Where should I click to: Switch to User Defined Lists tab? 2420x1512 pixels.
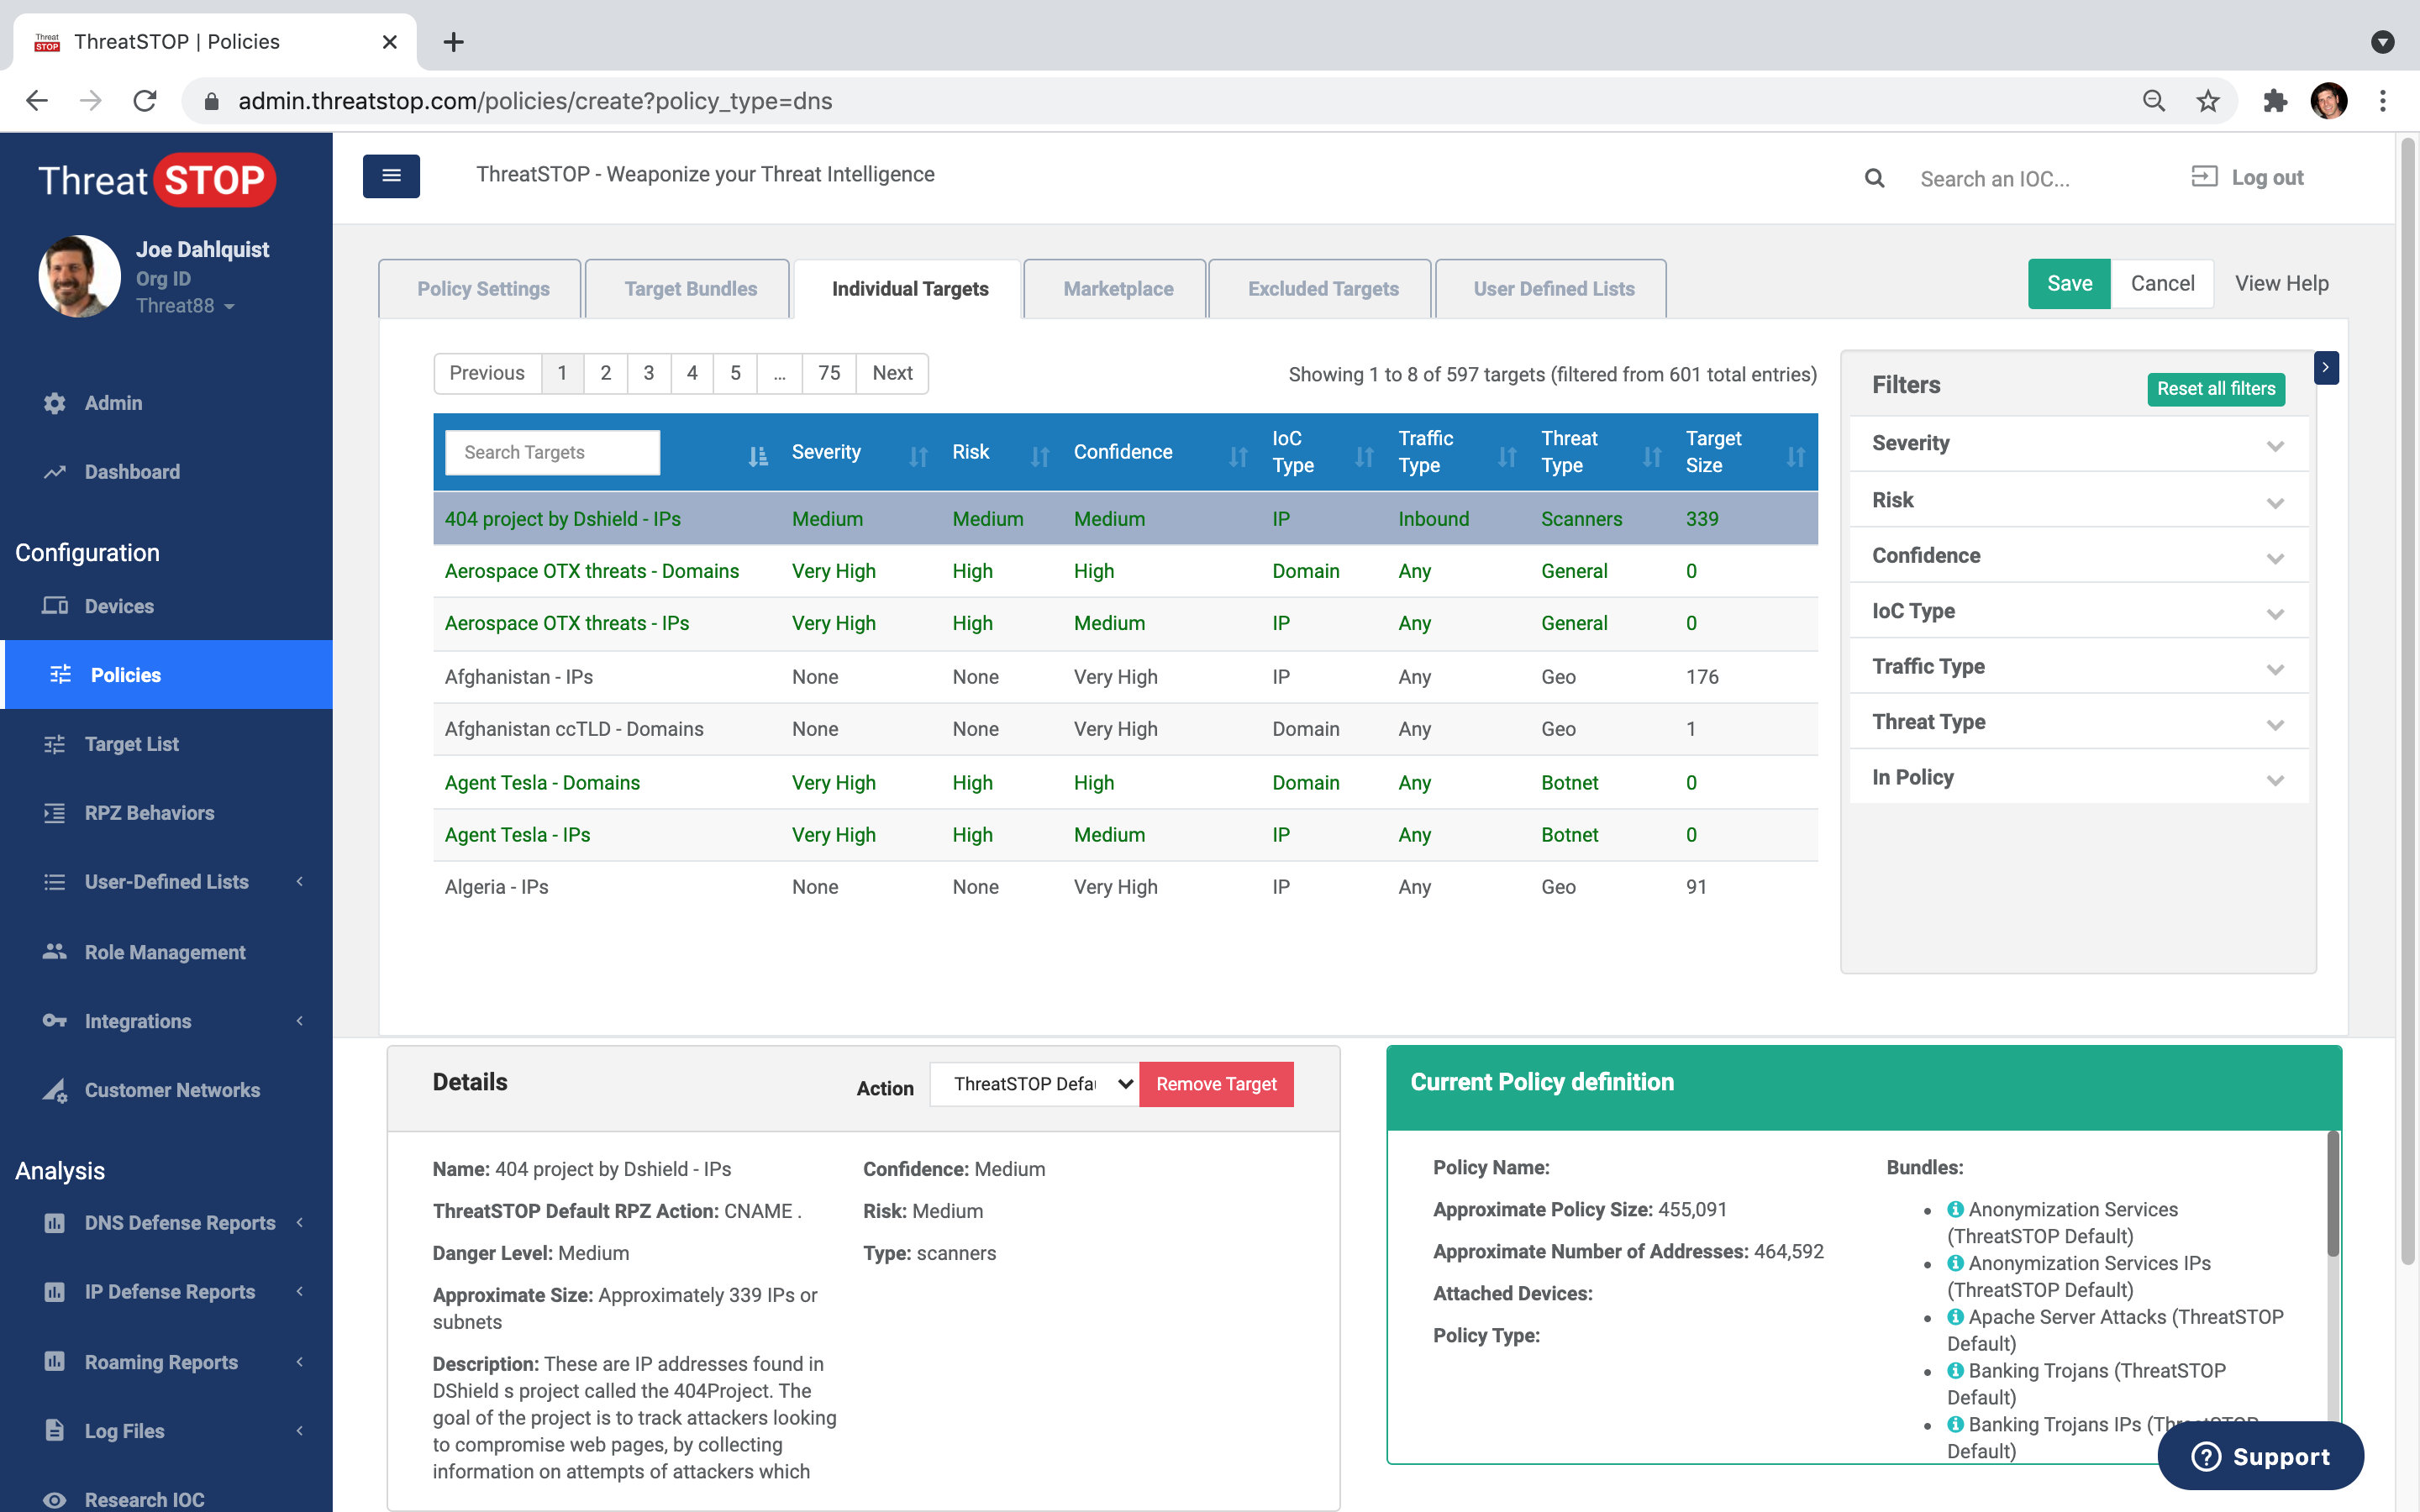1553,289
